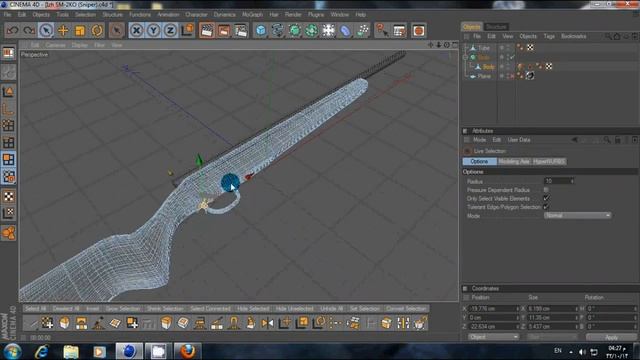
Task: Click the Redo arrow icon
Action: click(x=29, y=31)
